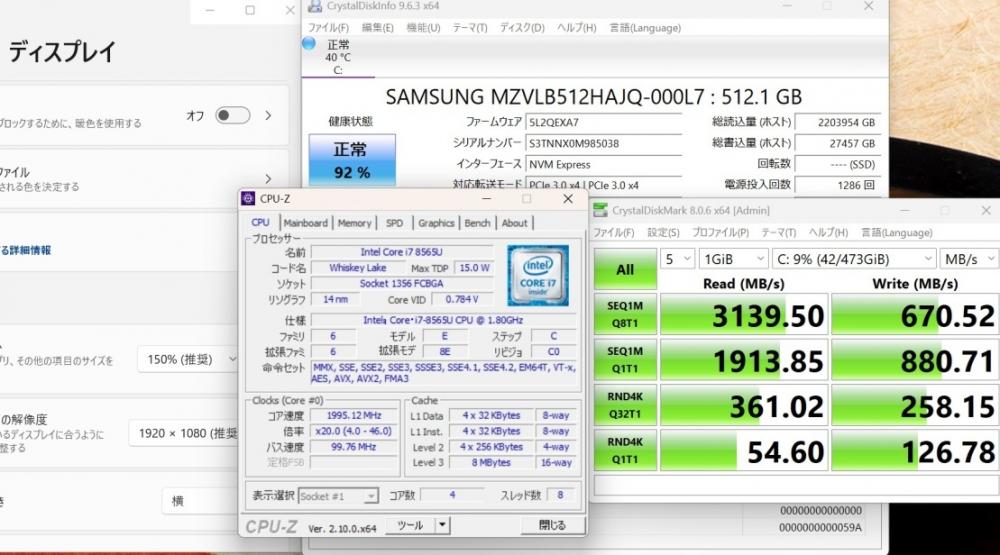Switch to the Bench tab

(x=477, y=223)
